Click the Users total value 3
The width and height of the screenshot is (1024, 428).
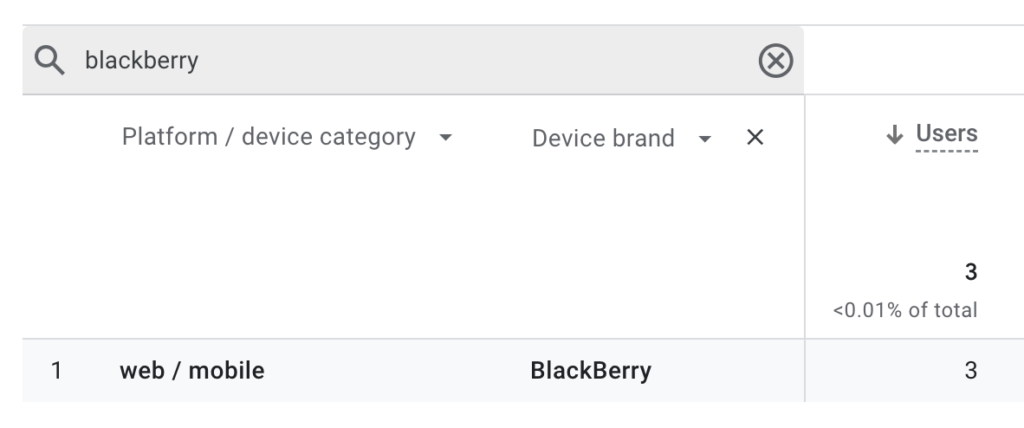(x=970, y=272)
